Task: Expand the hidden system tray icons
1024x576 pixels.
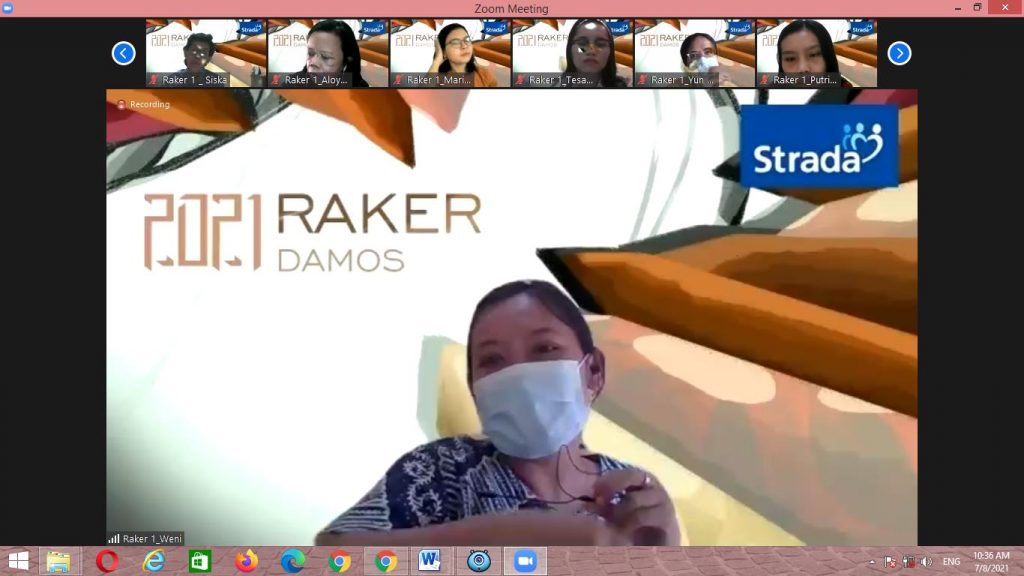Action: tap(870, 562)
